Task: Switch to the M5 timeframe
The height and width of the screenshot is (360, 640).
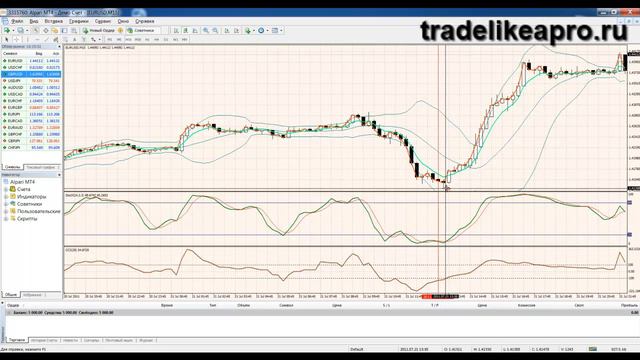Action: 119,40
